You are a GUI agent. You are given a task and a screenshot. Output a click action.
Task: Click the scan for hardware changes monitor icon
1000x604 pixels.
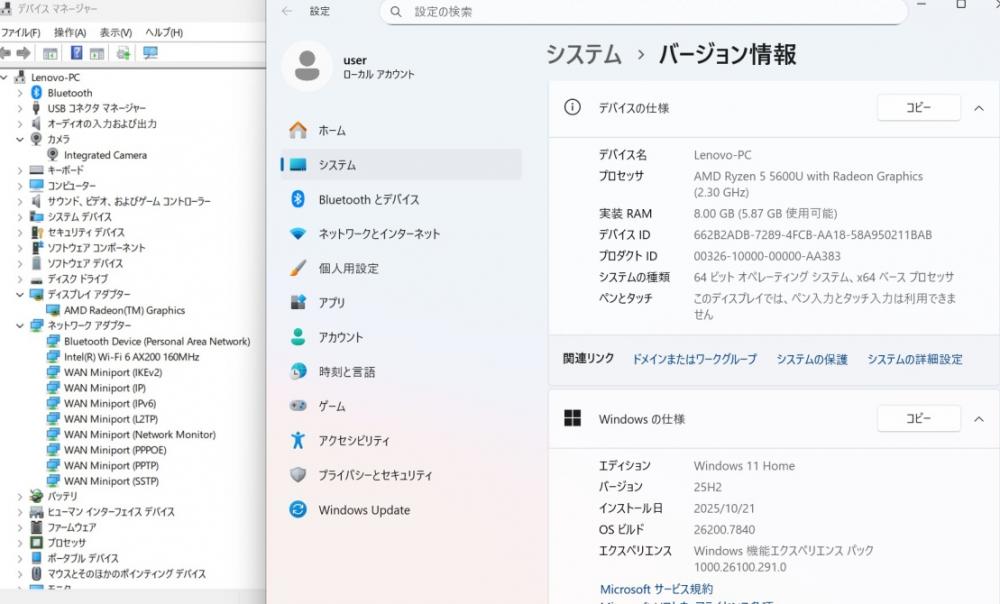coord(150,53)
